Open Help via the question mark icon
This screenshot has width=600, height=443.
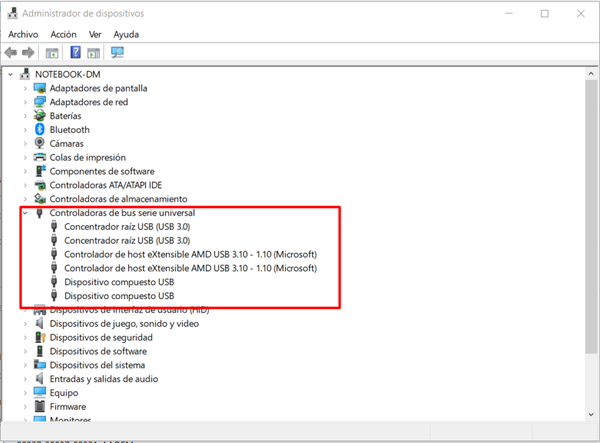coord(75,52)
